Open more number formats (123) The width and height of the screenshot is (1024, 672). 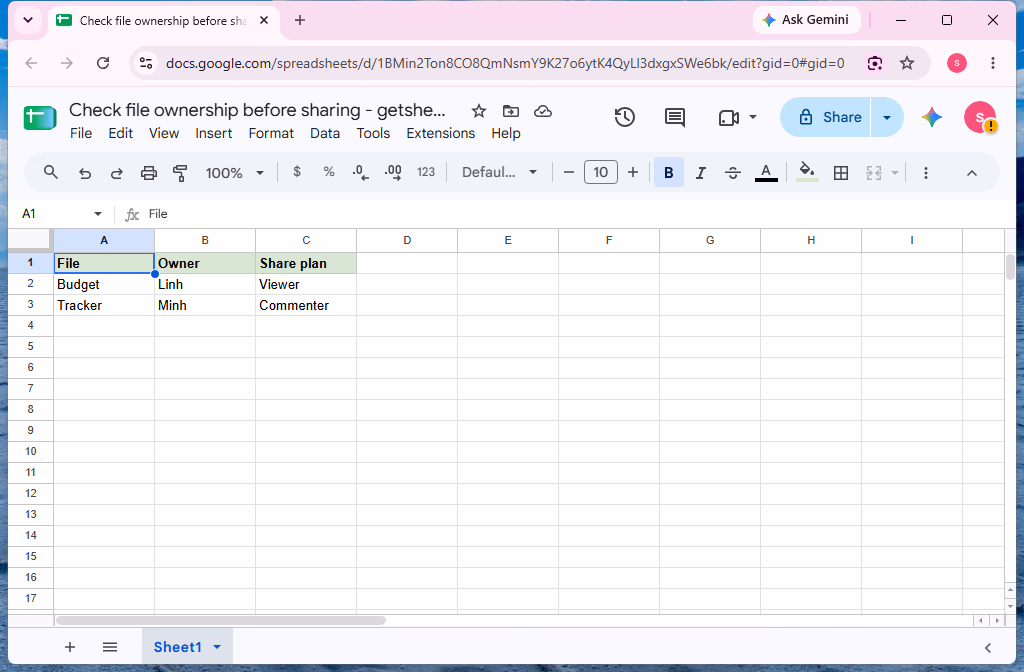pyautogui.click(x=426, y=172)
